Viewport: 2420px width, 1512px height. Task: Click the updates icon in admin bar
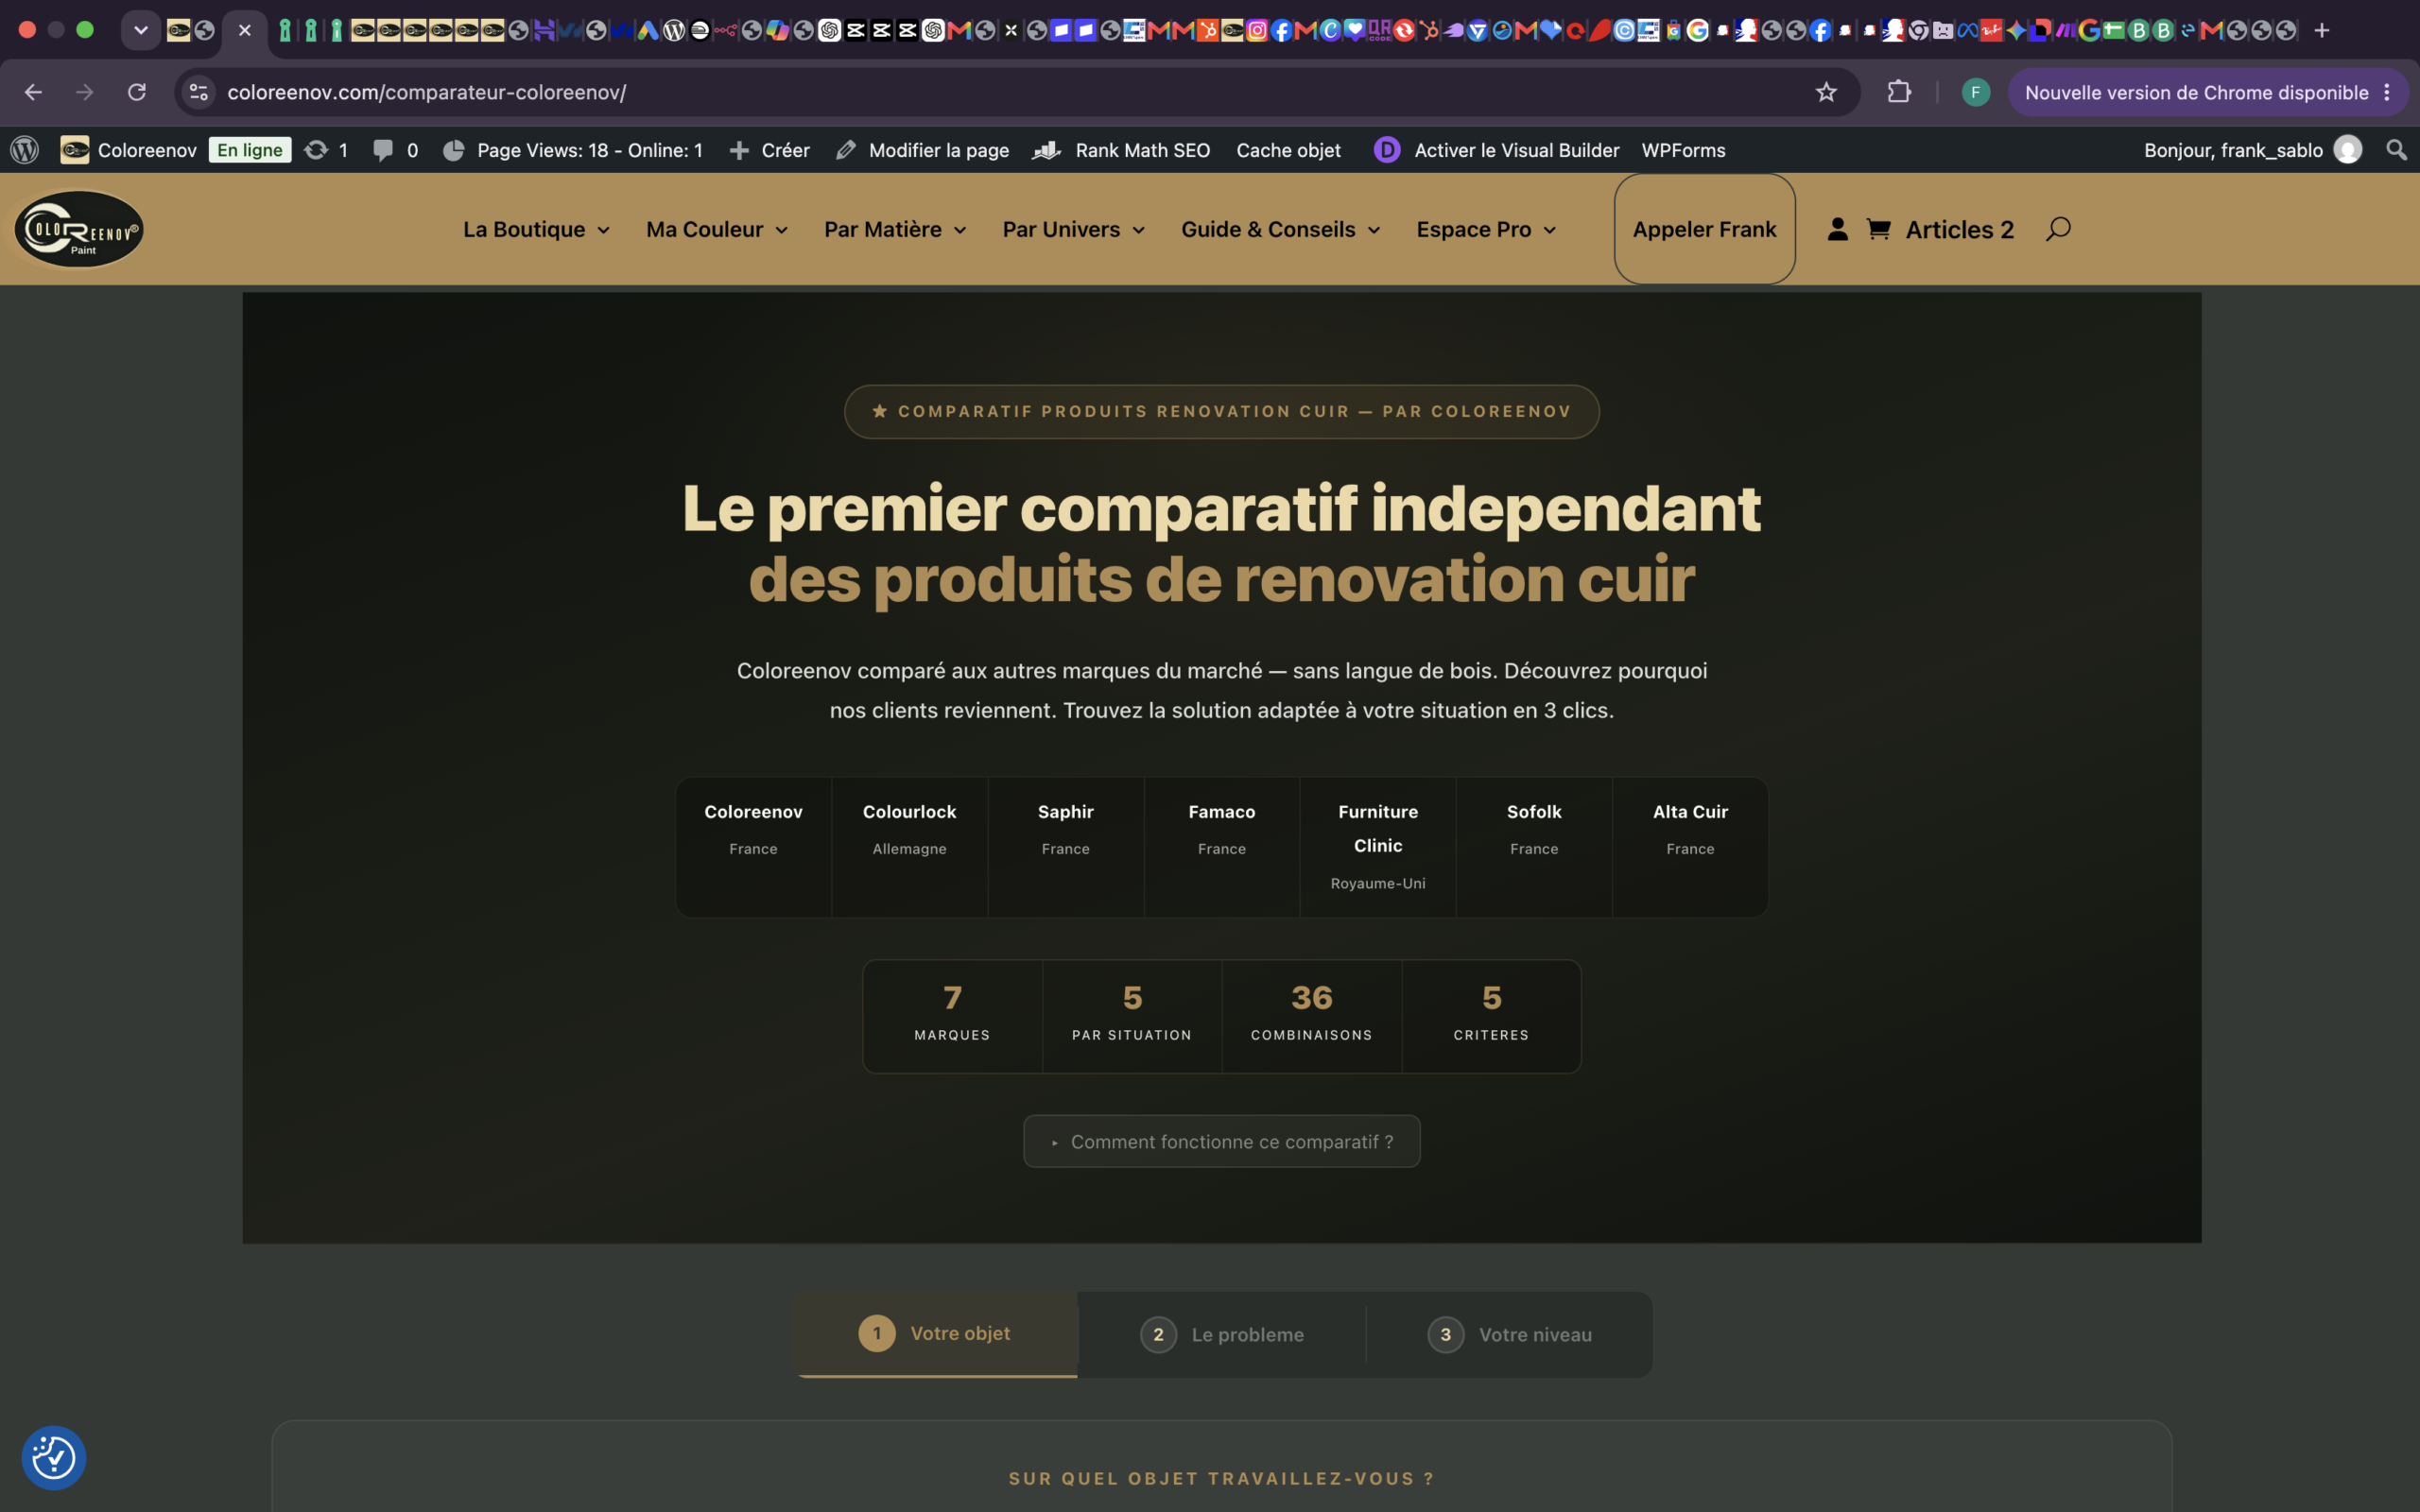(x=326, y=150)
